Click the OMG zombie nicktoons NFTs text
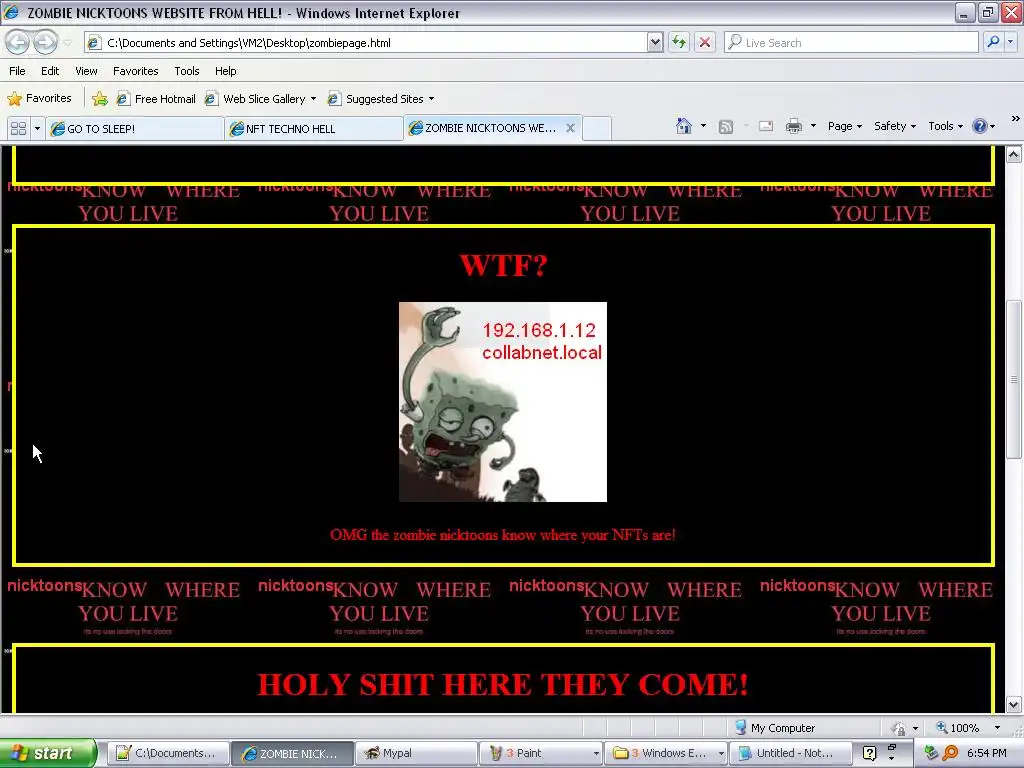This screenshot has width=1024, height=768. click(503, 535)
